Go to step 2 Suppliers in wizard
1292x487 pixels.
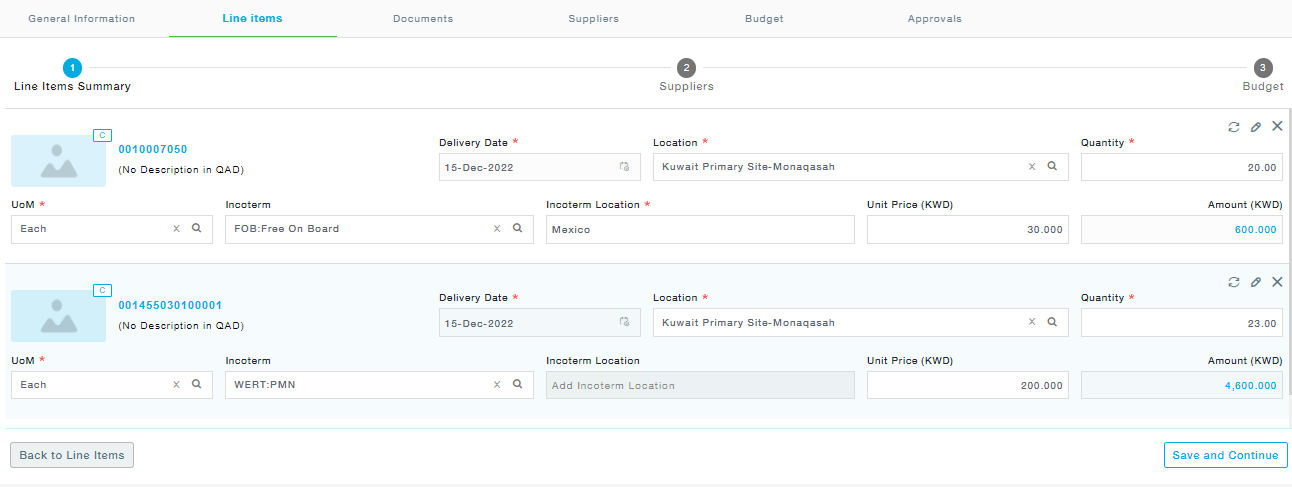pos(686,68)
